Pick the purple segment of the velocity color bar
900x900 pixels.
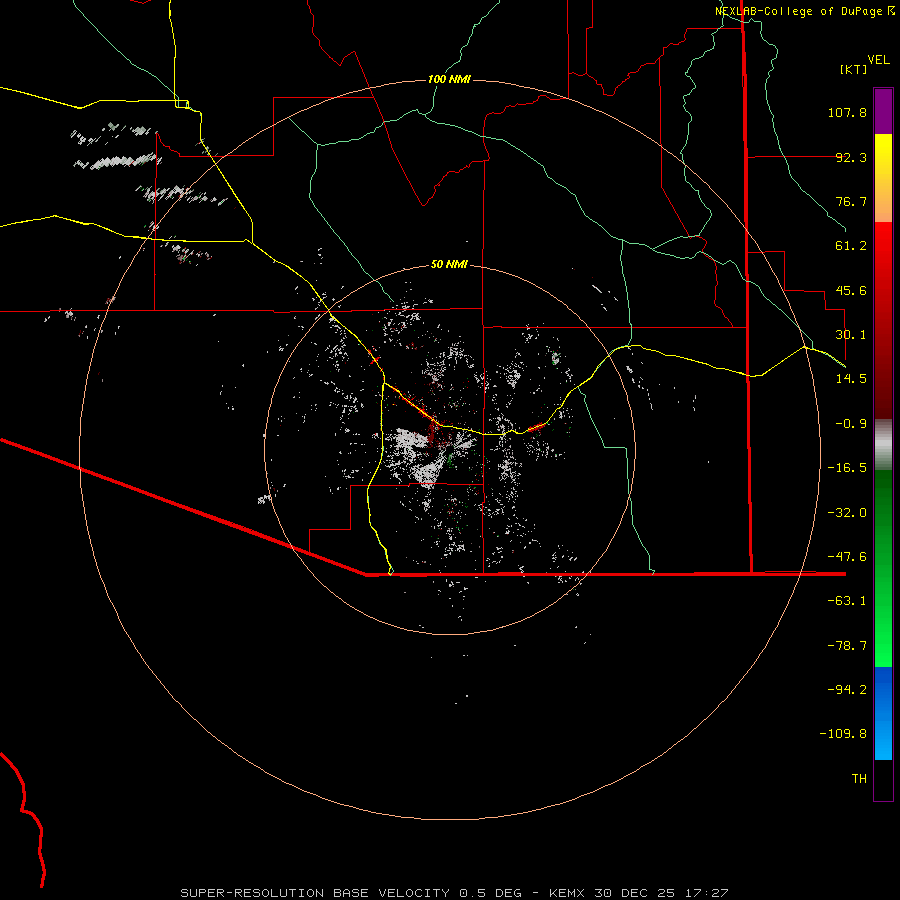point(883,111)
